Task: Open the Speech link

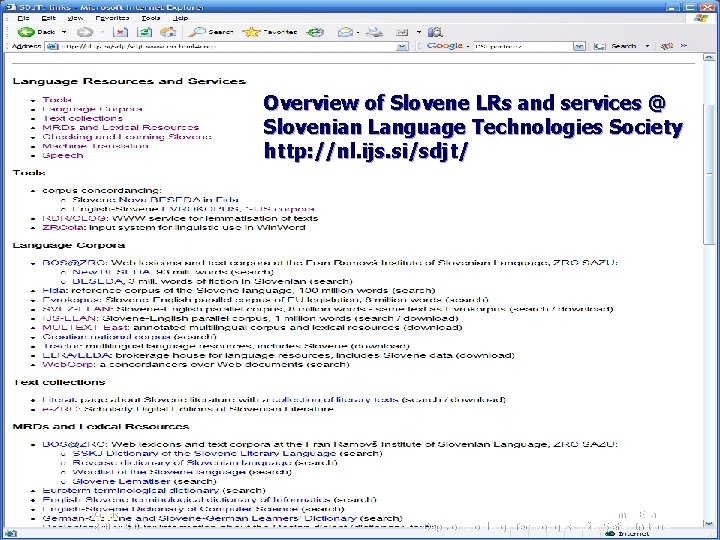Action: tap(63, 155)
